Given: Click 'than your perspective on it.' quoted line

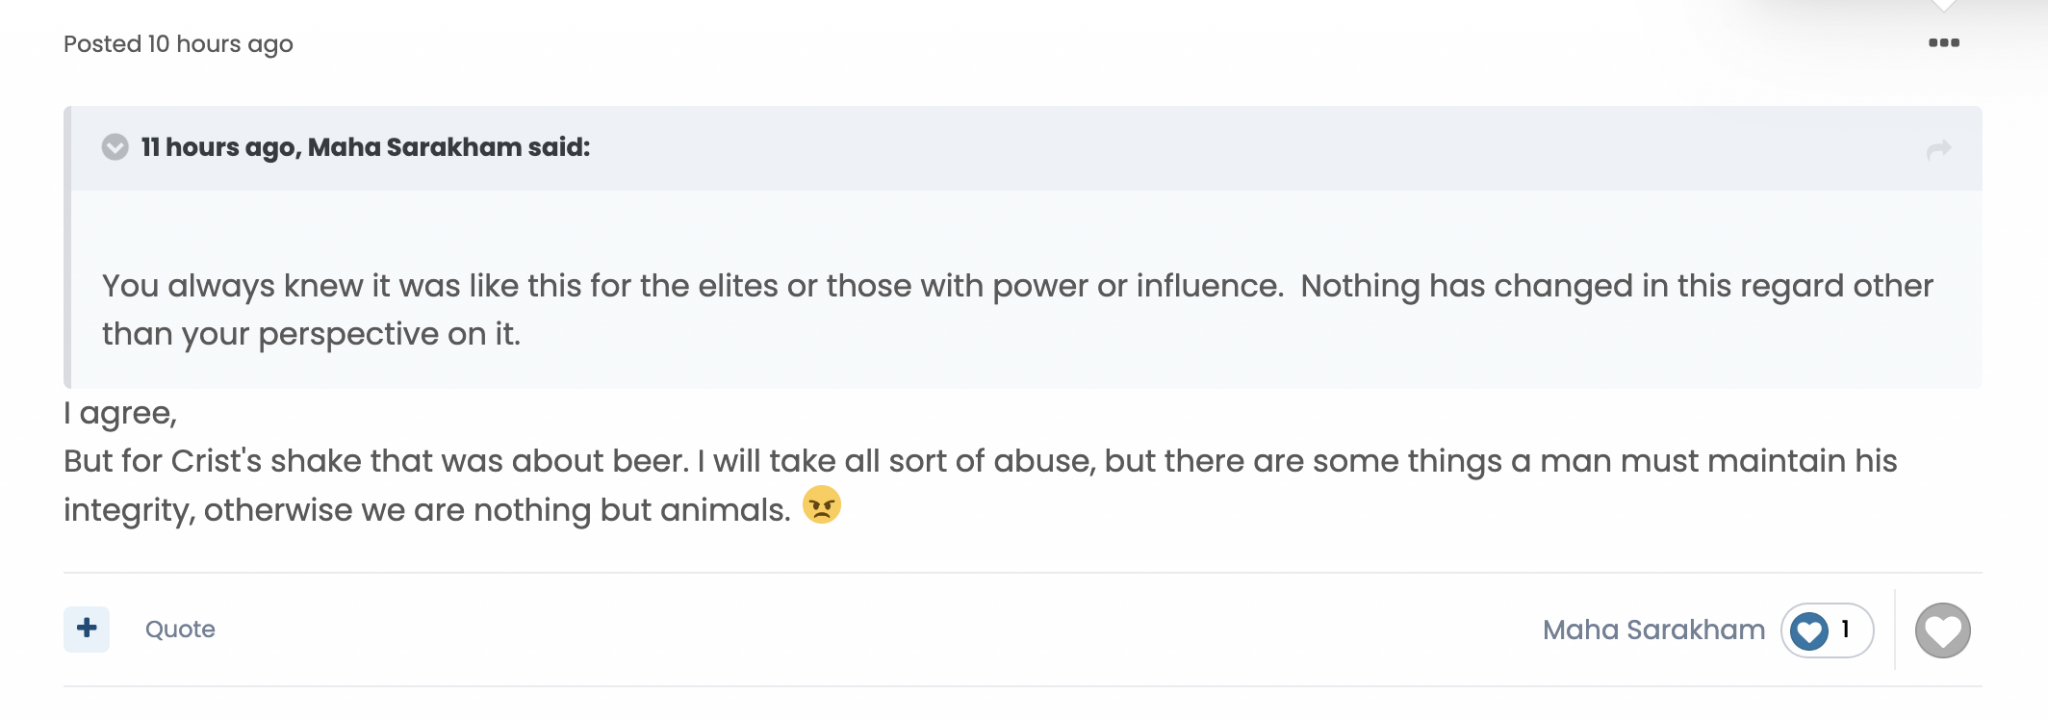Looking at the screenshot, I should coord(311,334).
